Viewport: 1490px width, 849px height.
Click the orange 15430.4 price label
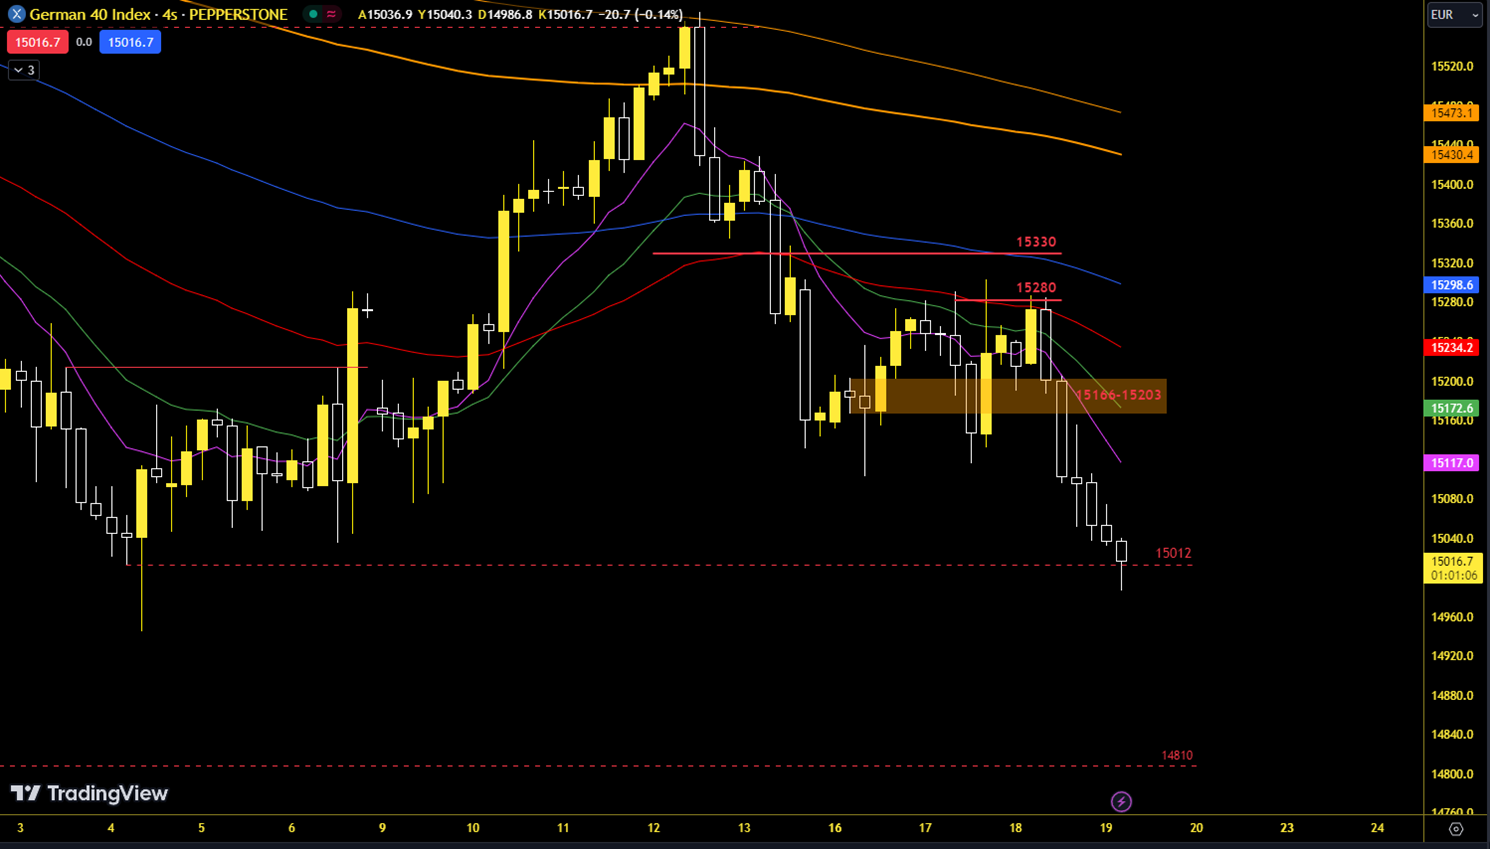[x=1451, y=155]
